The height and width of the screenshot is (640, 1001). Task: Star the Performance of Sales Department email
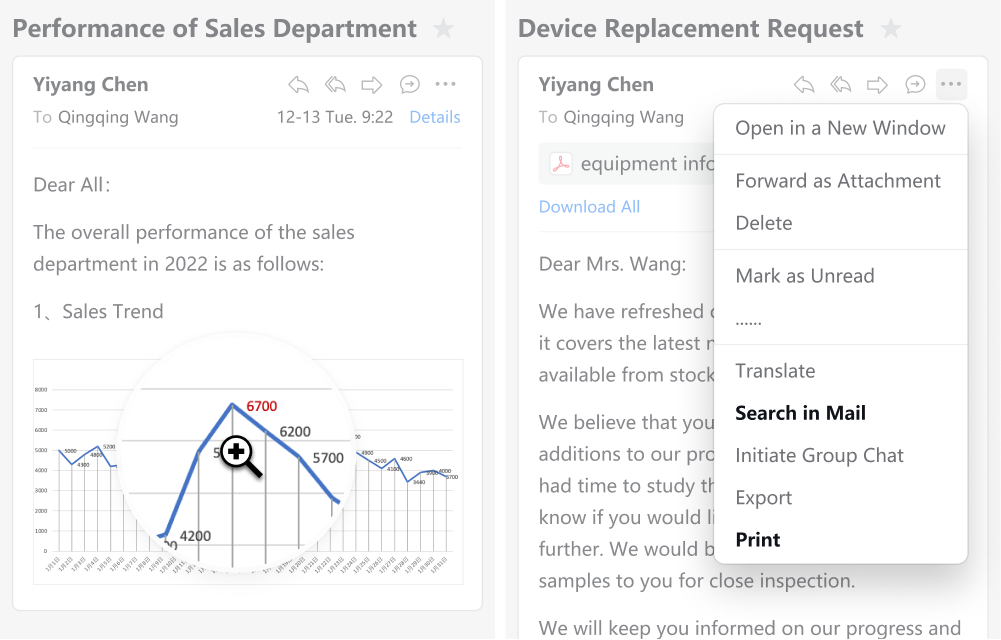(444, 29)
